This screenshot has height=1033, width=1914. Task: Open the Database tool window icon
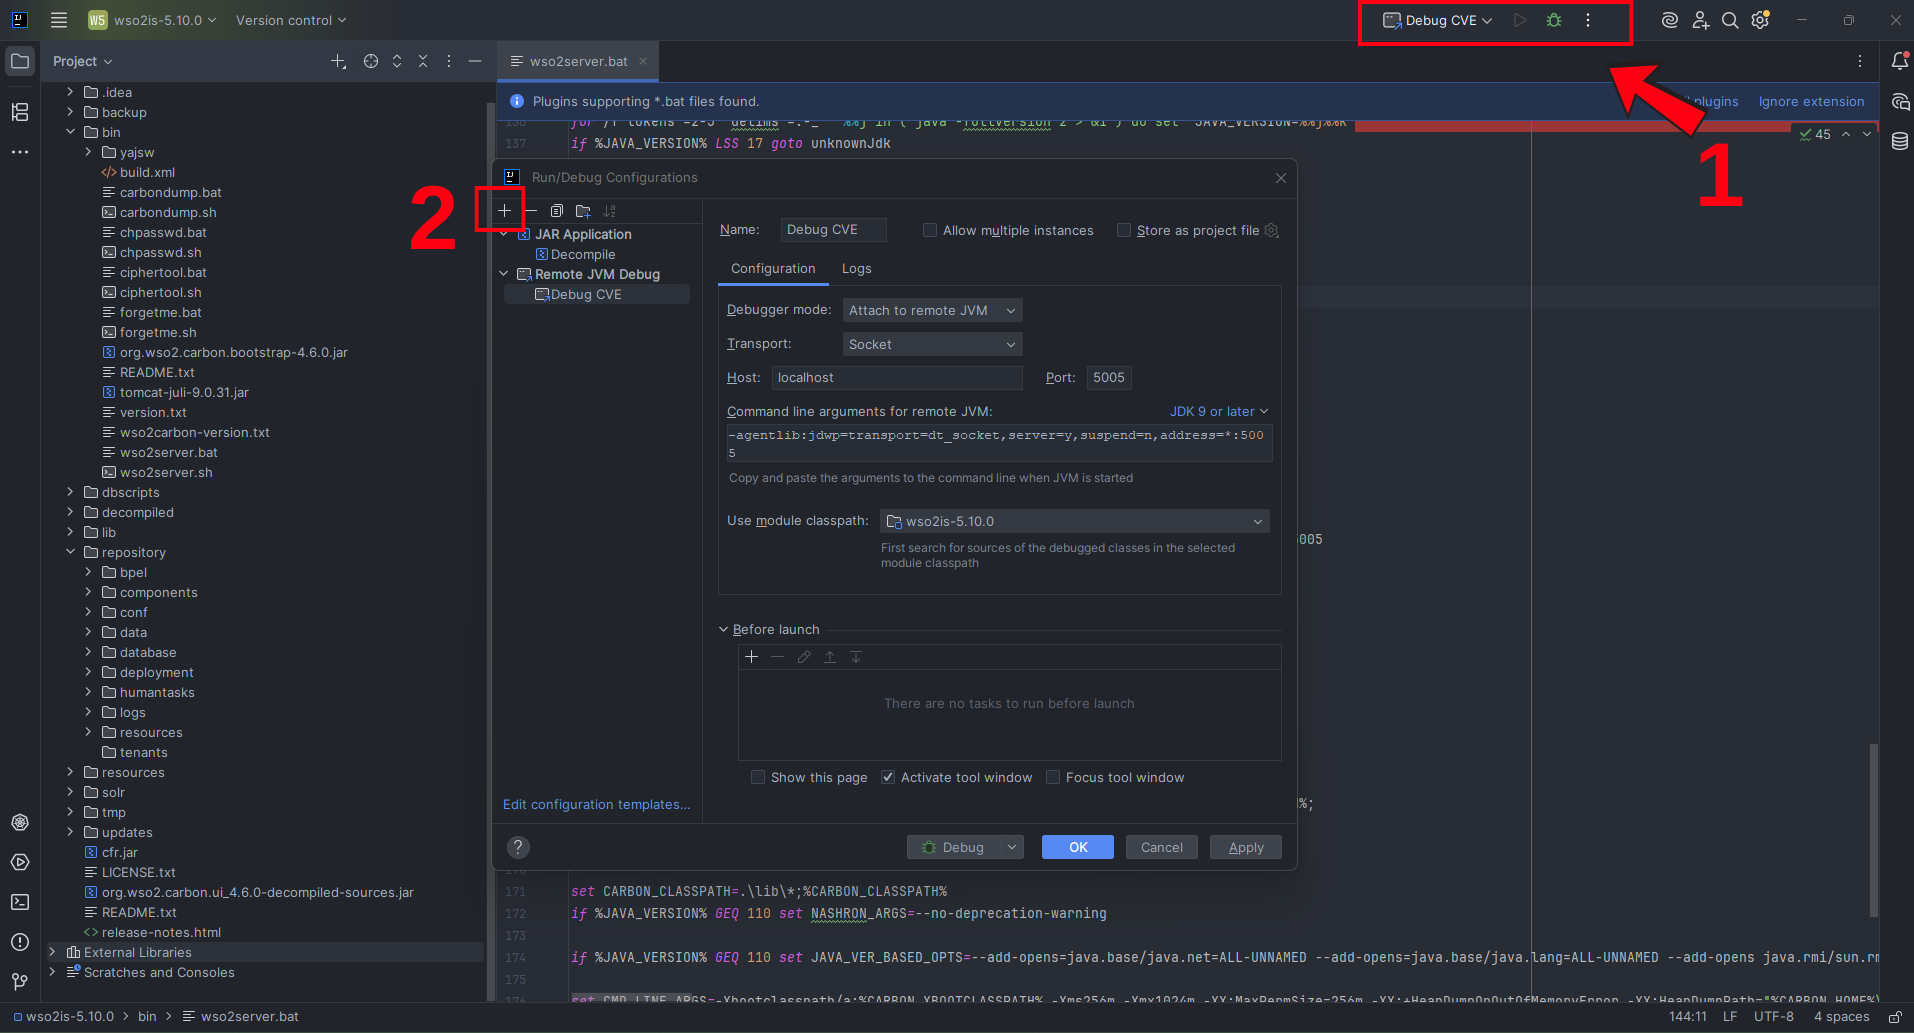(x=1900, y=141)
